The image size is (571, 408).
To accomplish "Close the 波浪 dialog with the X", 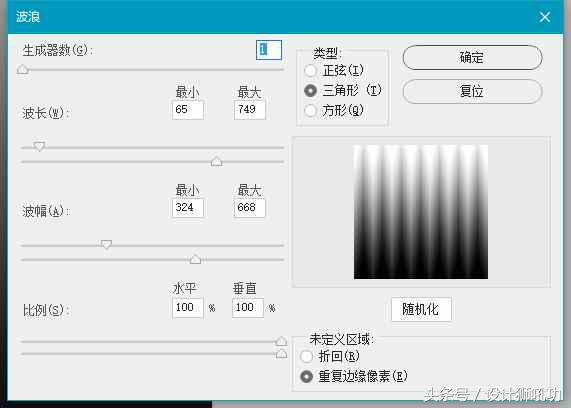I will (x=545, y=17).
